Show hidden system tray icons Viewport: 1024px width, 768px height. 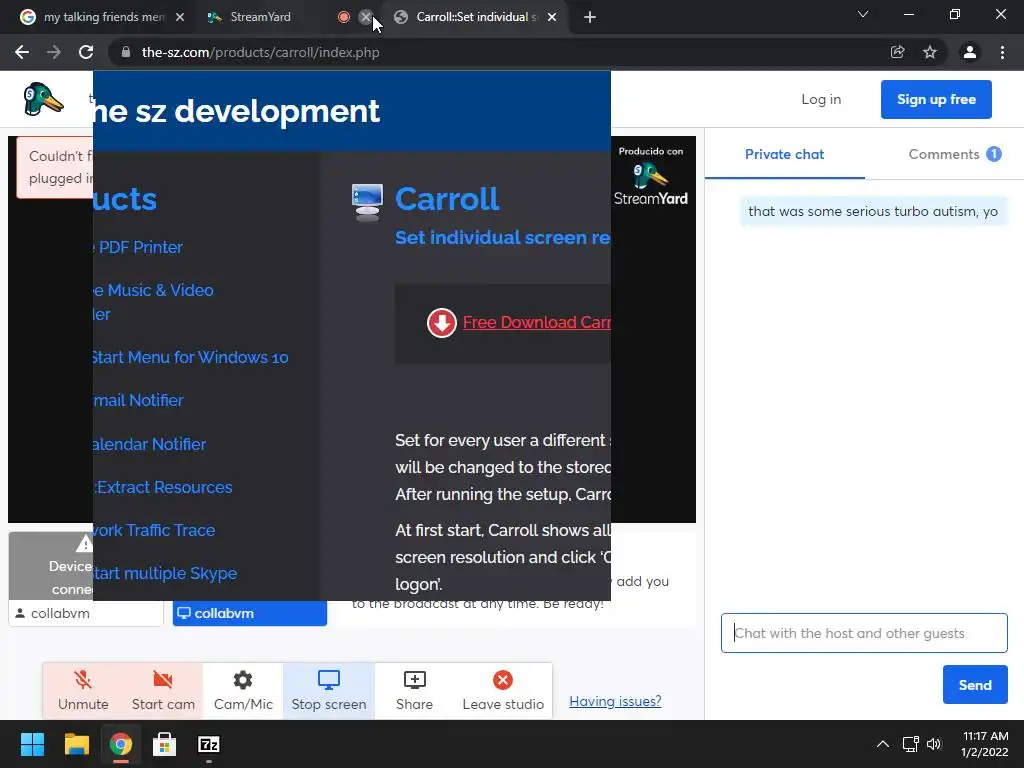point(882,744)
